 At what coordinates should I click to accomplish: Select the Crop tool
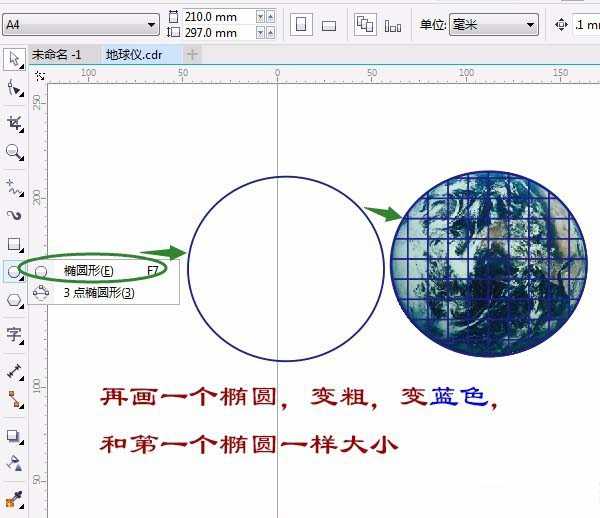click(x=14, y=123)
